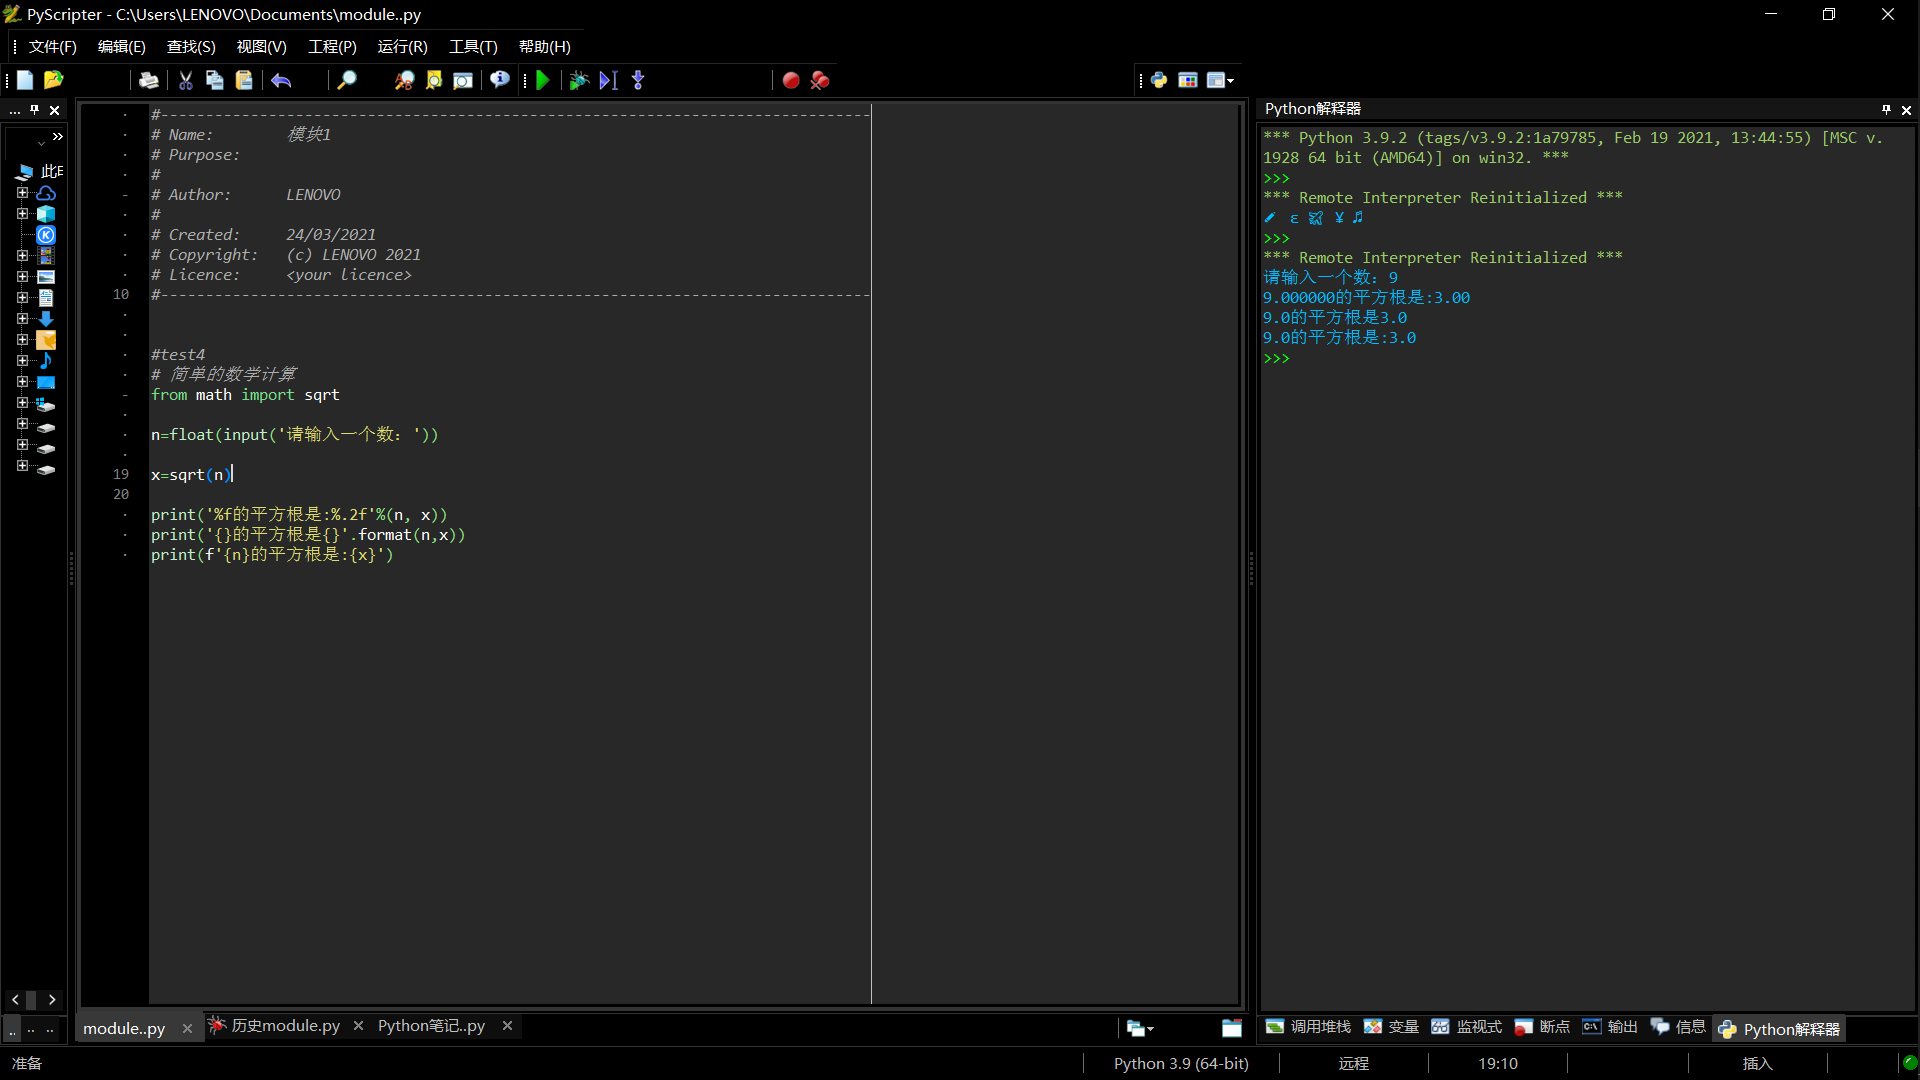The image size is (1920, 1080).
Task: Pin the Python interpreter panel
Action: coord(1886,109)
